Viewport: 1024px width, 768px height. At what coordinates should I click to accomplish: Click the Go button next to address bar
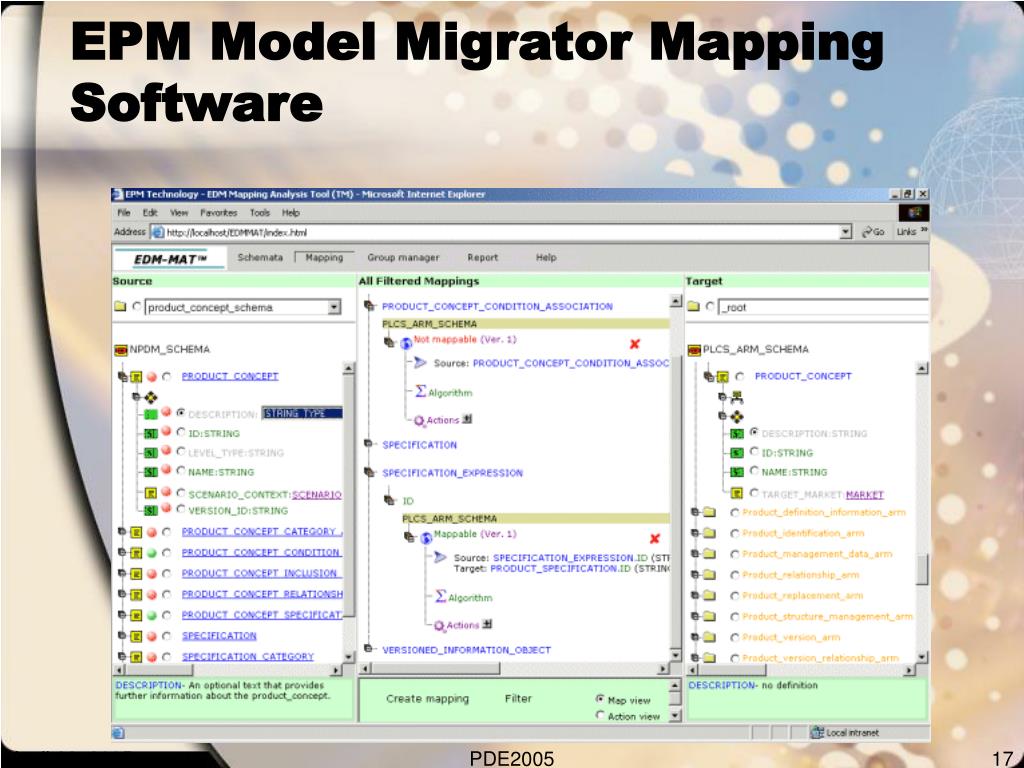(873, 232)
